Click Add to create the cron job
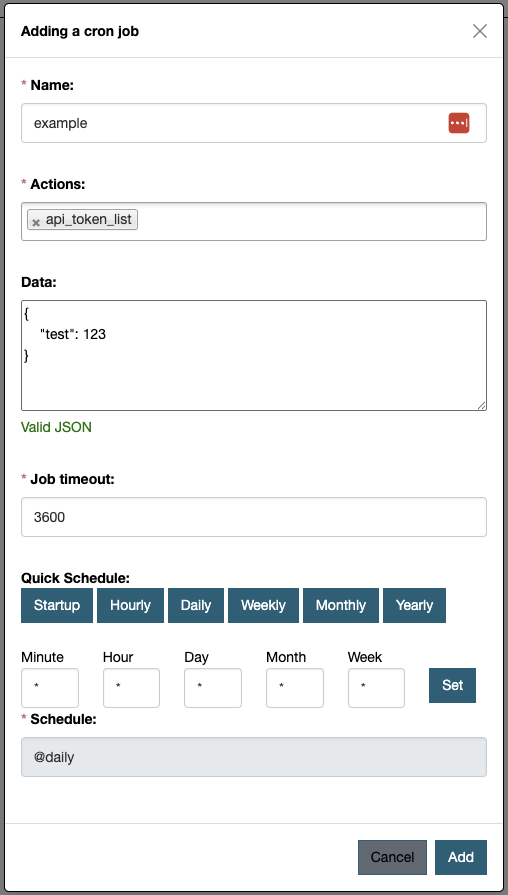Viewport: 508px width, 895px height. [461, 857]
